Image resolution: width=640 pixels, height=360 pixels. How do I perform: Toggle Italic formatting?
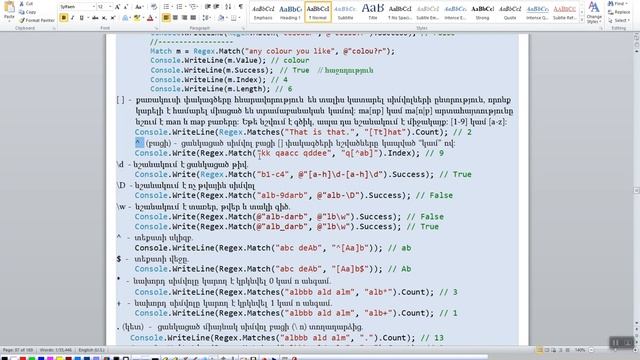coord(73,18)
